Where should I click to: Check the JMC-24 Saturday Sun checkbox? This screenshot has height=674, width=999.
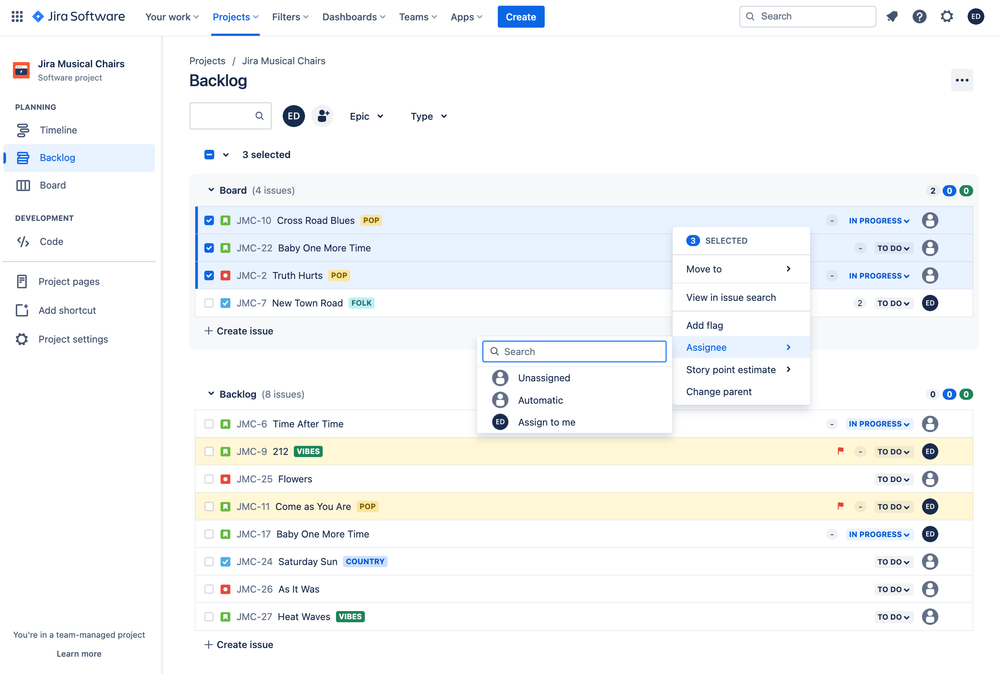coord(209,562)
